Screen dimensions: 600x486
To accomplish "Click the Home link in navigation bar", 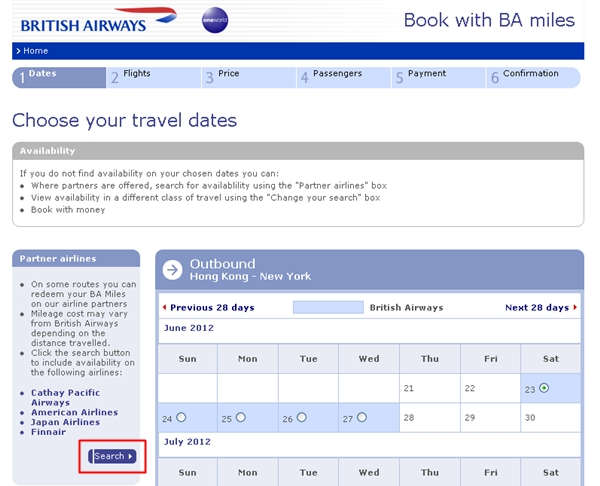I will click(x=36, y=51).
